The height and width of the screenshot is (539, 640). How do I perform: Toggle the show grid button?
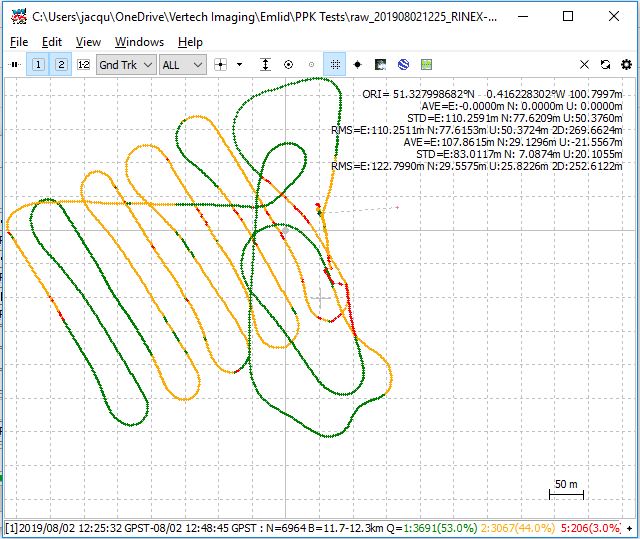(335, 64)
